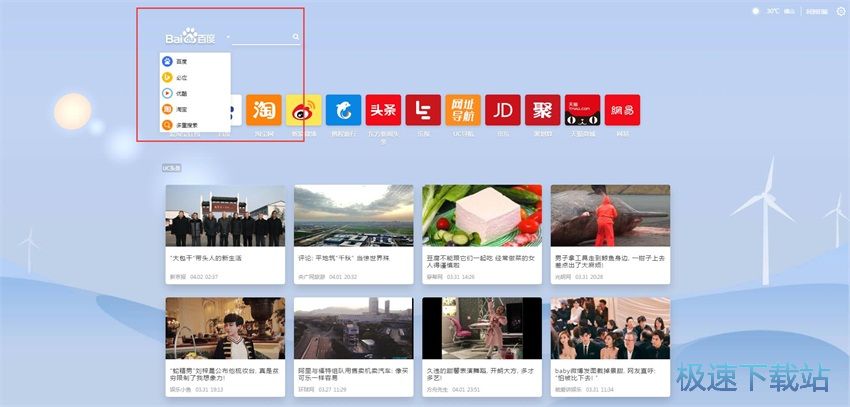Open headline starting 评论: 平地雪

pyautogui.click(x=344, y=259)
